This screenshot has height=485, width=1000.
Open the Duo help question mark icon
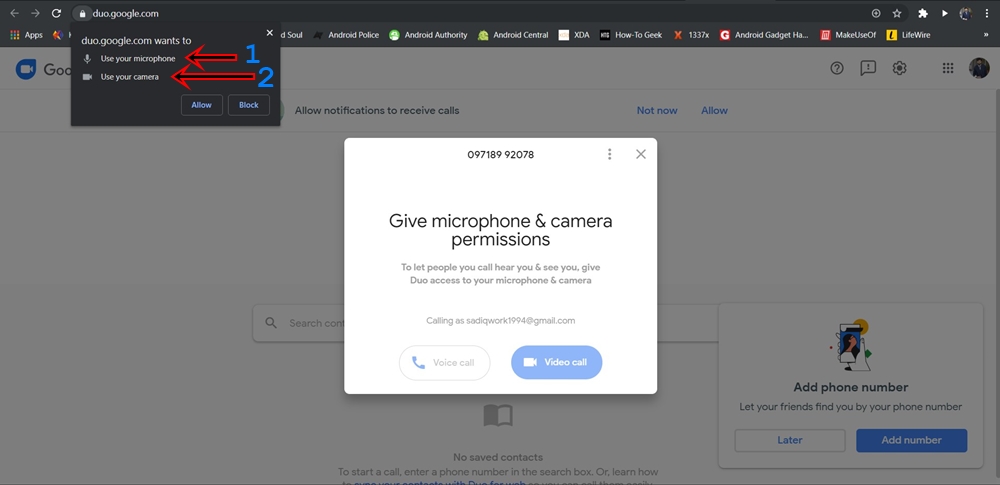[837, 68]
